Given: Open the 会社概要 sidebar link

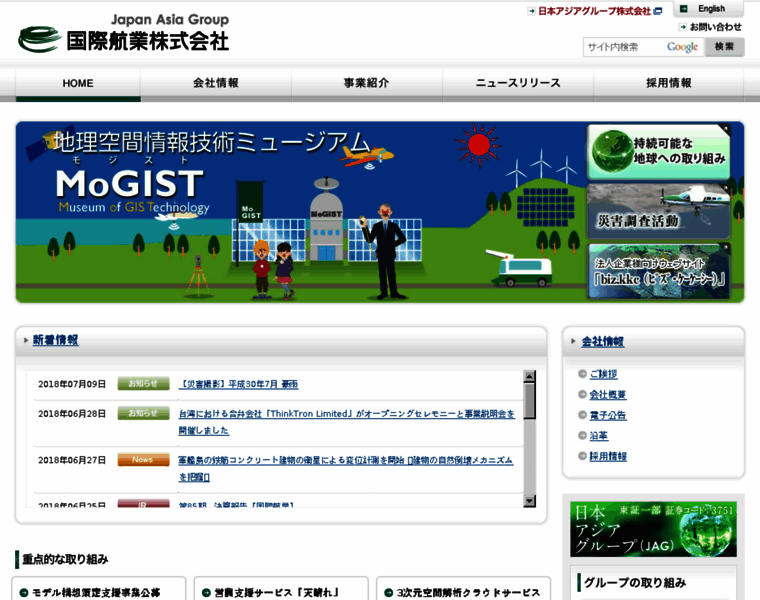Looking at the screenshot, I should pos(608,395).
